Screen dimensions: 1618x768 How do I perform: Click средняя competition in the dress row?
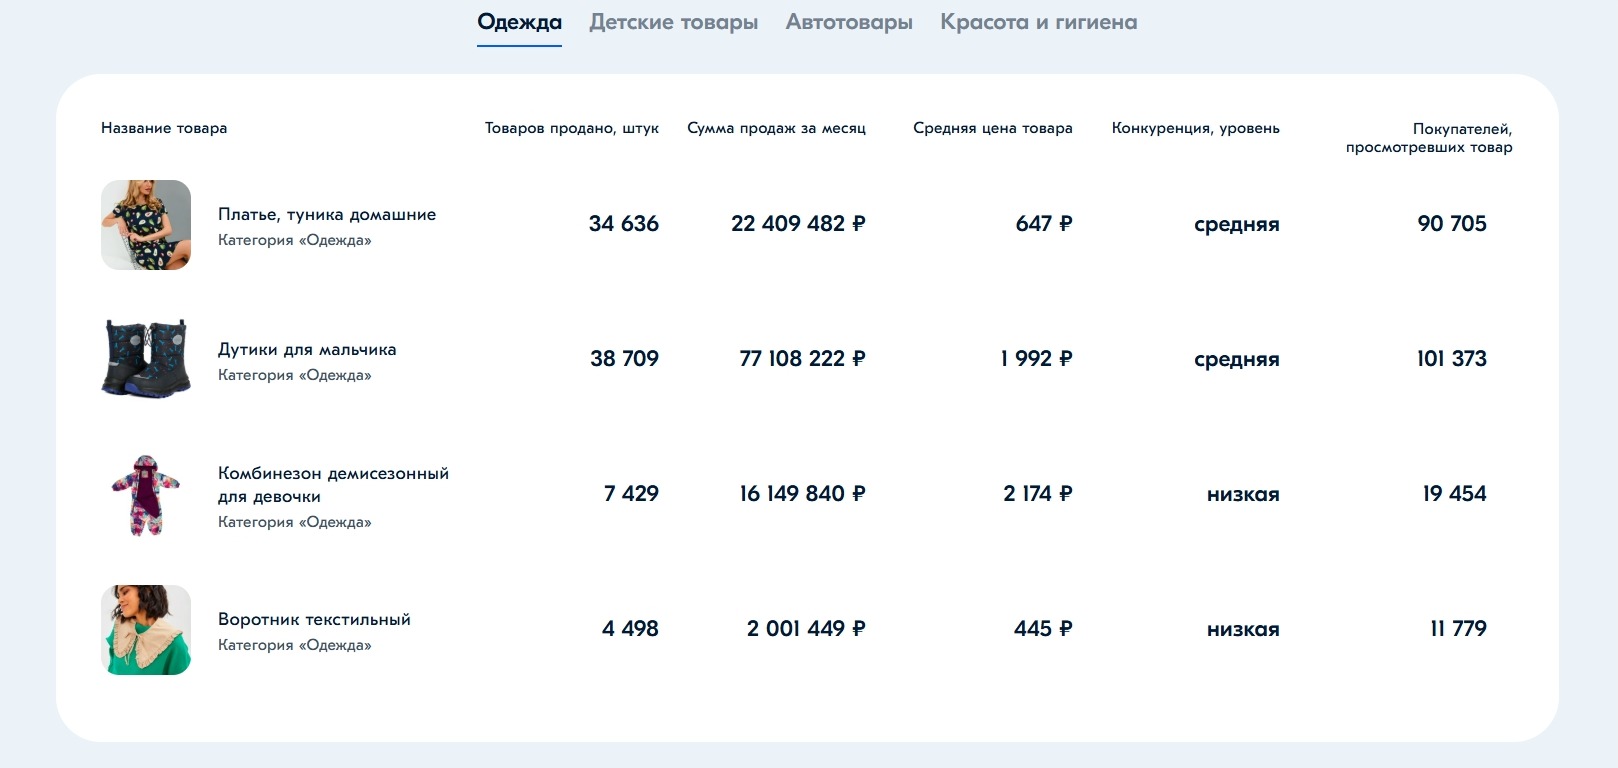1237,225
